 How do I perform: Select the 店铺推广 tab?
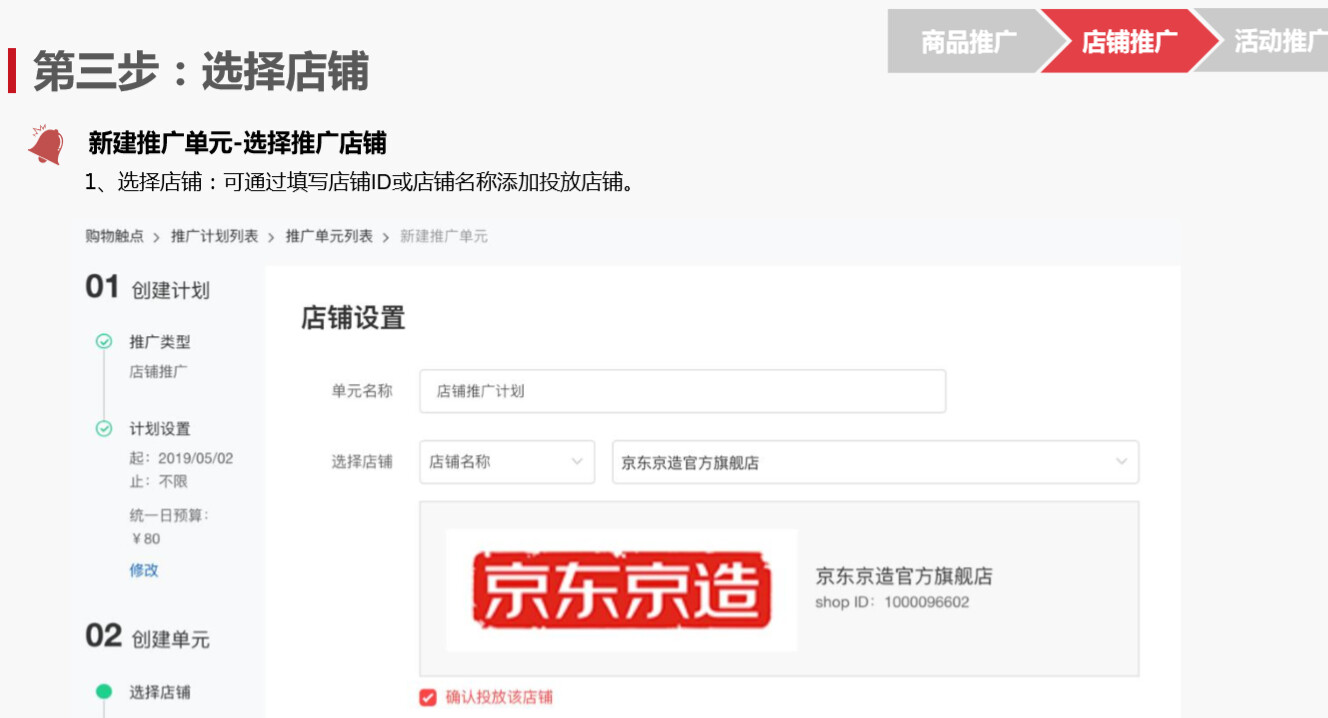point(1130,41)
